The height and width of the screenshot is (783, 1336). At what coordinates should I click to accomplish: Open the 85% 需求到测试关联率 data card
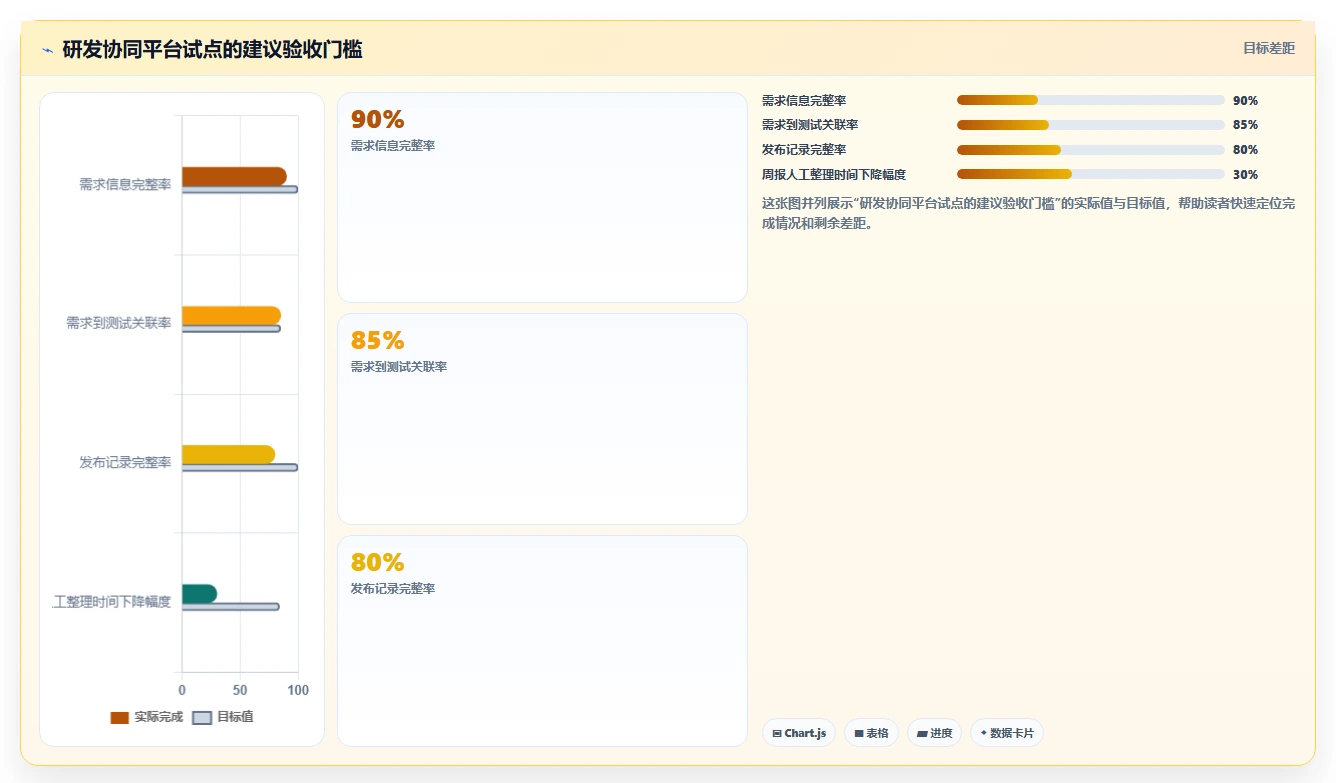click(542, 419)
